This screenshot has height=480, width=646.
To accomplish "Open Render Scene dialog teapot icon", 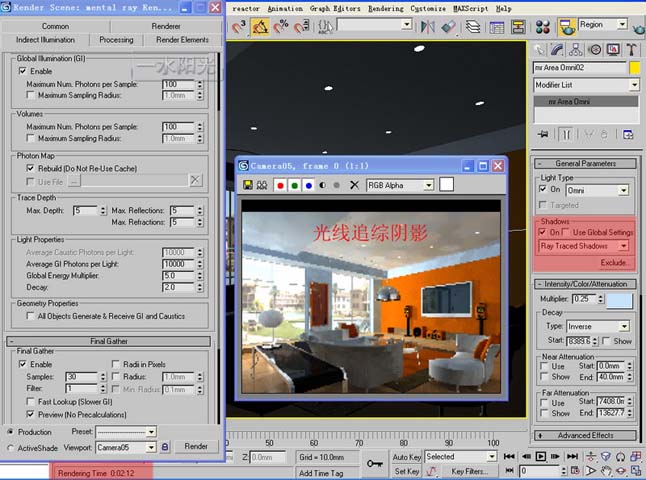I will coord(567,27).
